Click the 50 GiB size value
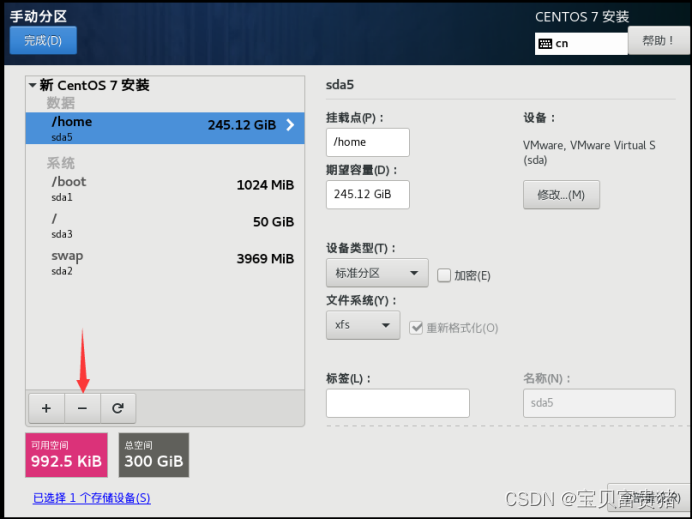Viewport: 692px width, 519px height. coord(274,222)
